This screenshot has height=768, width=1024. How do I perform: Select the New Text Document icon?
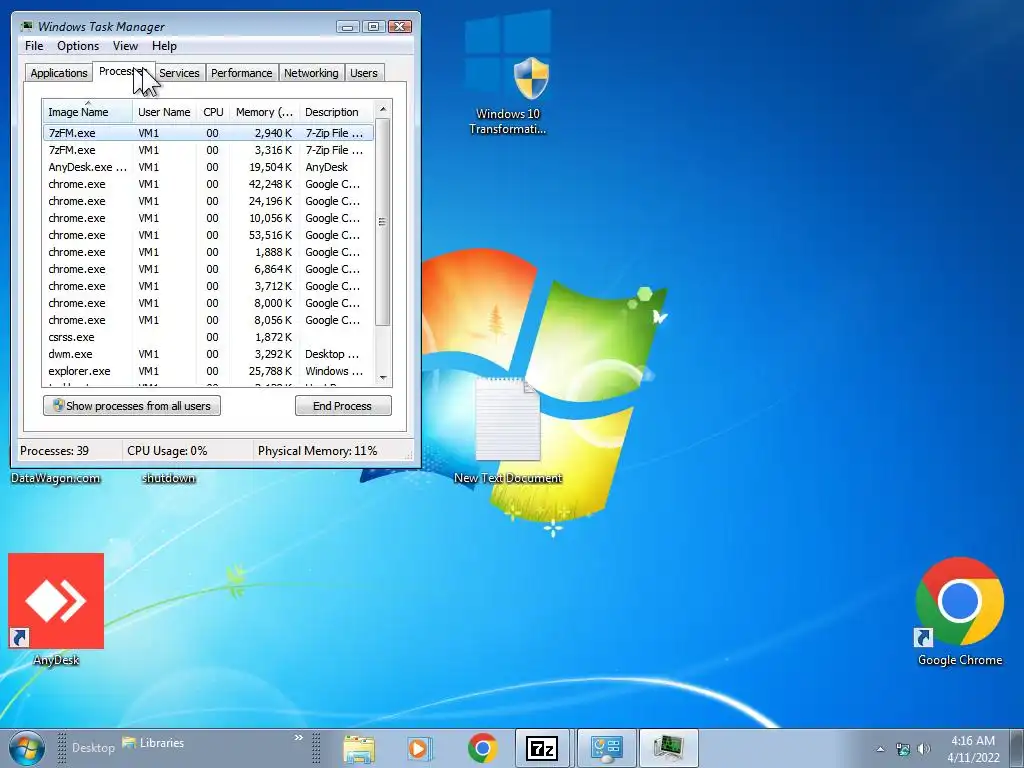pos(508,431)
